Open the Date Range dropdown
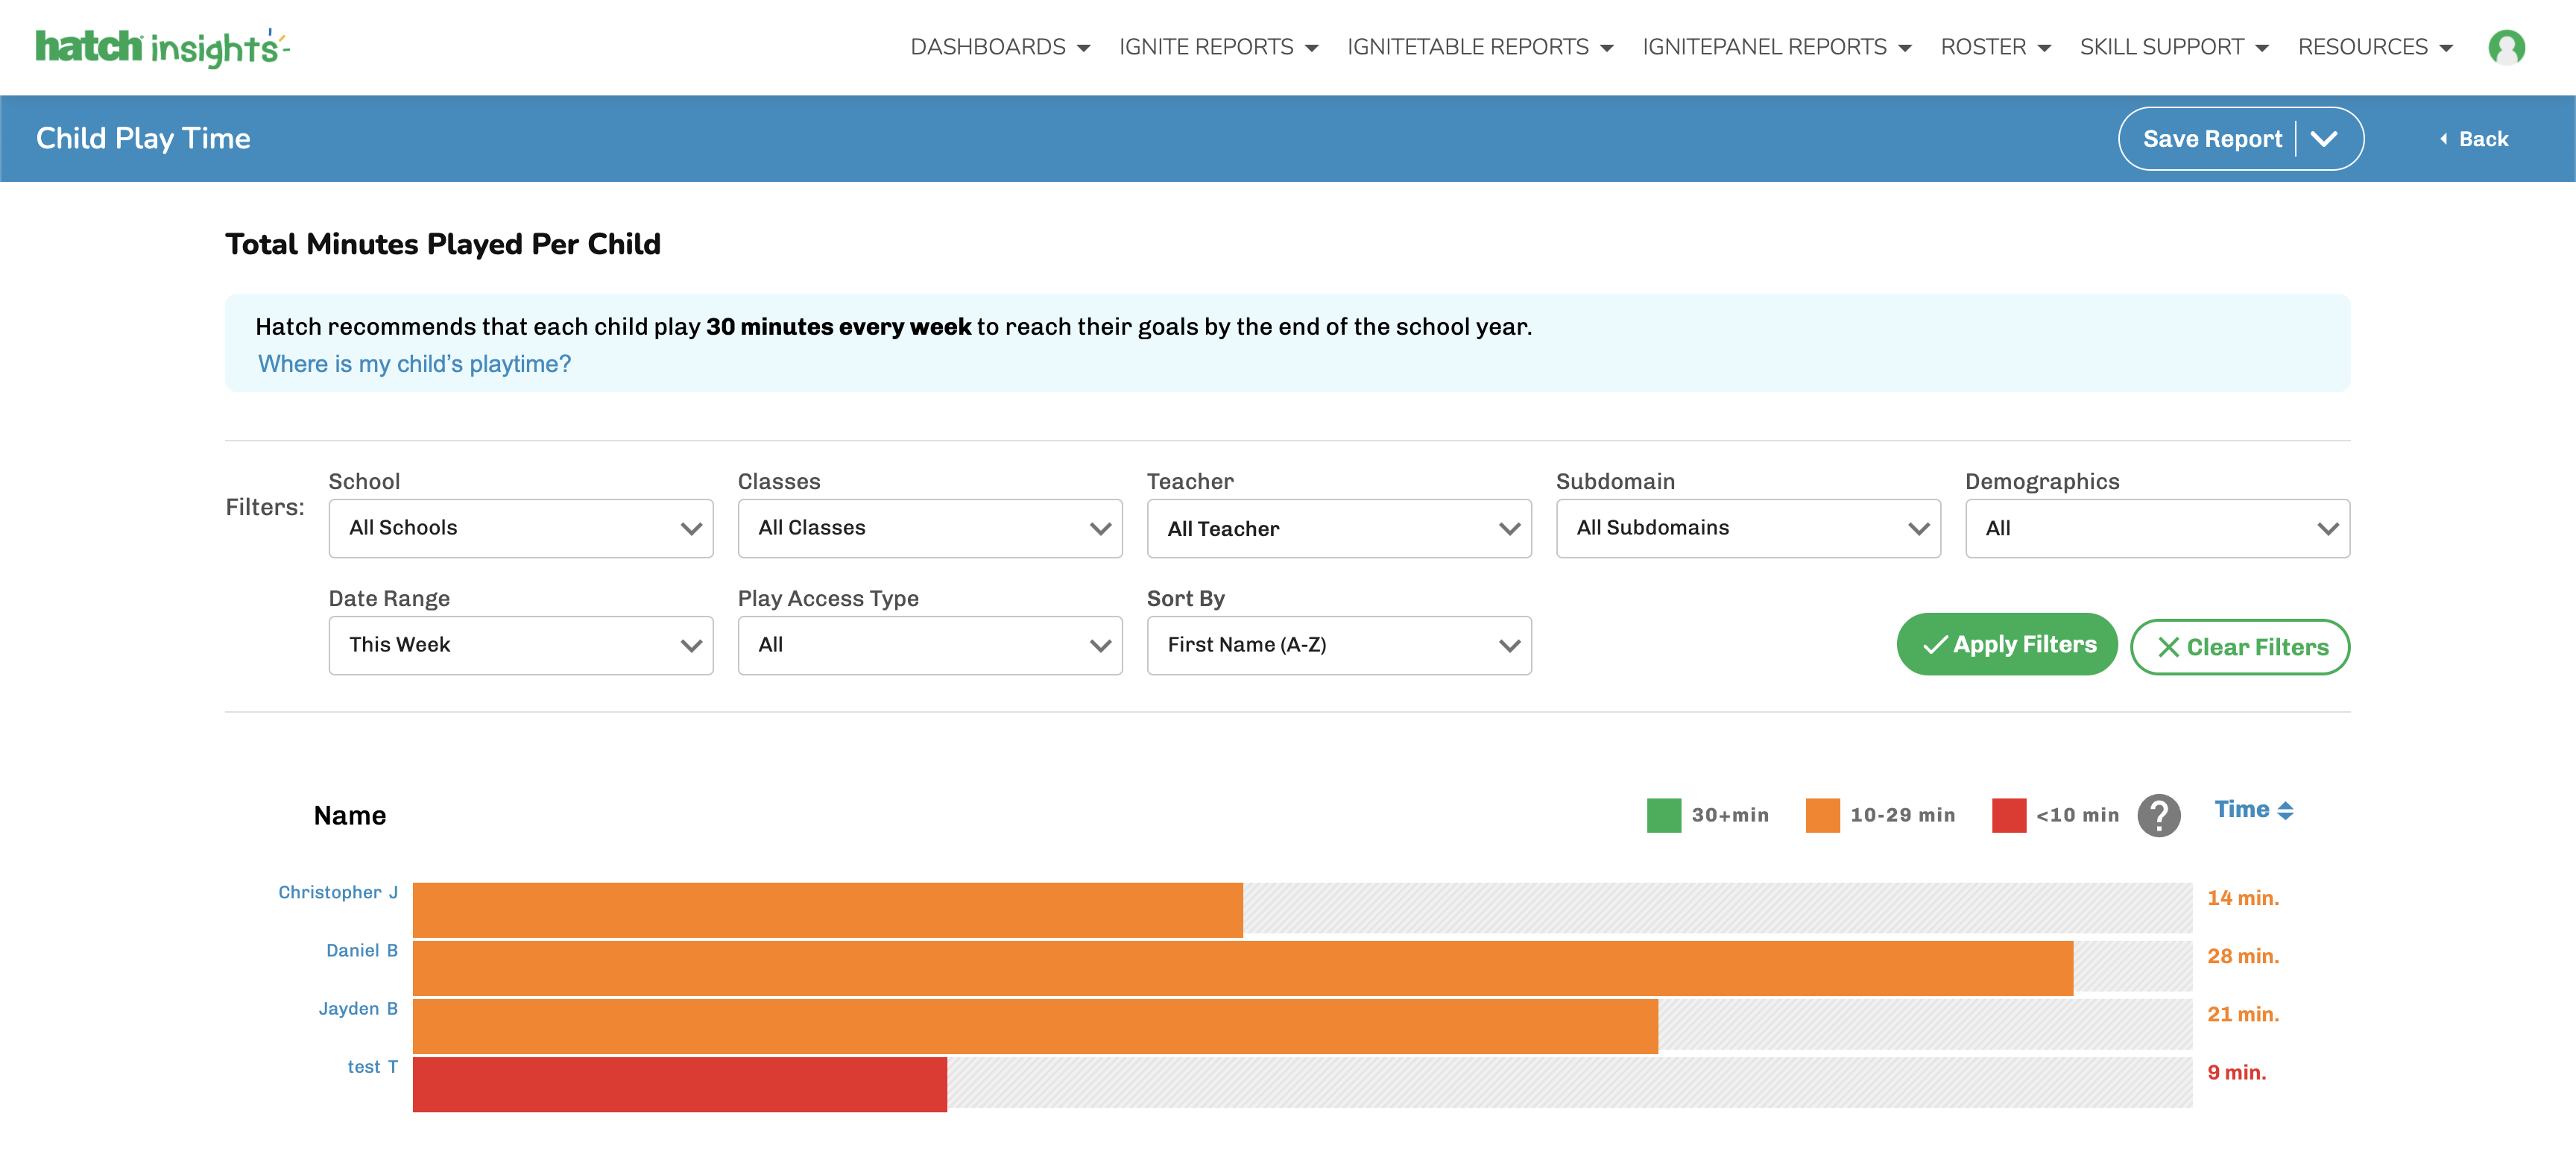The image size is (2576, 1166). pyautogui.click(x=521, y=645)
